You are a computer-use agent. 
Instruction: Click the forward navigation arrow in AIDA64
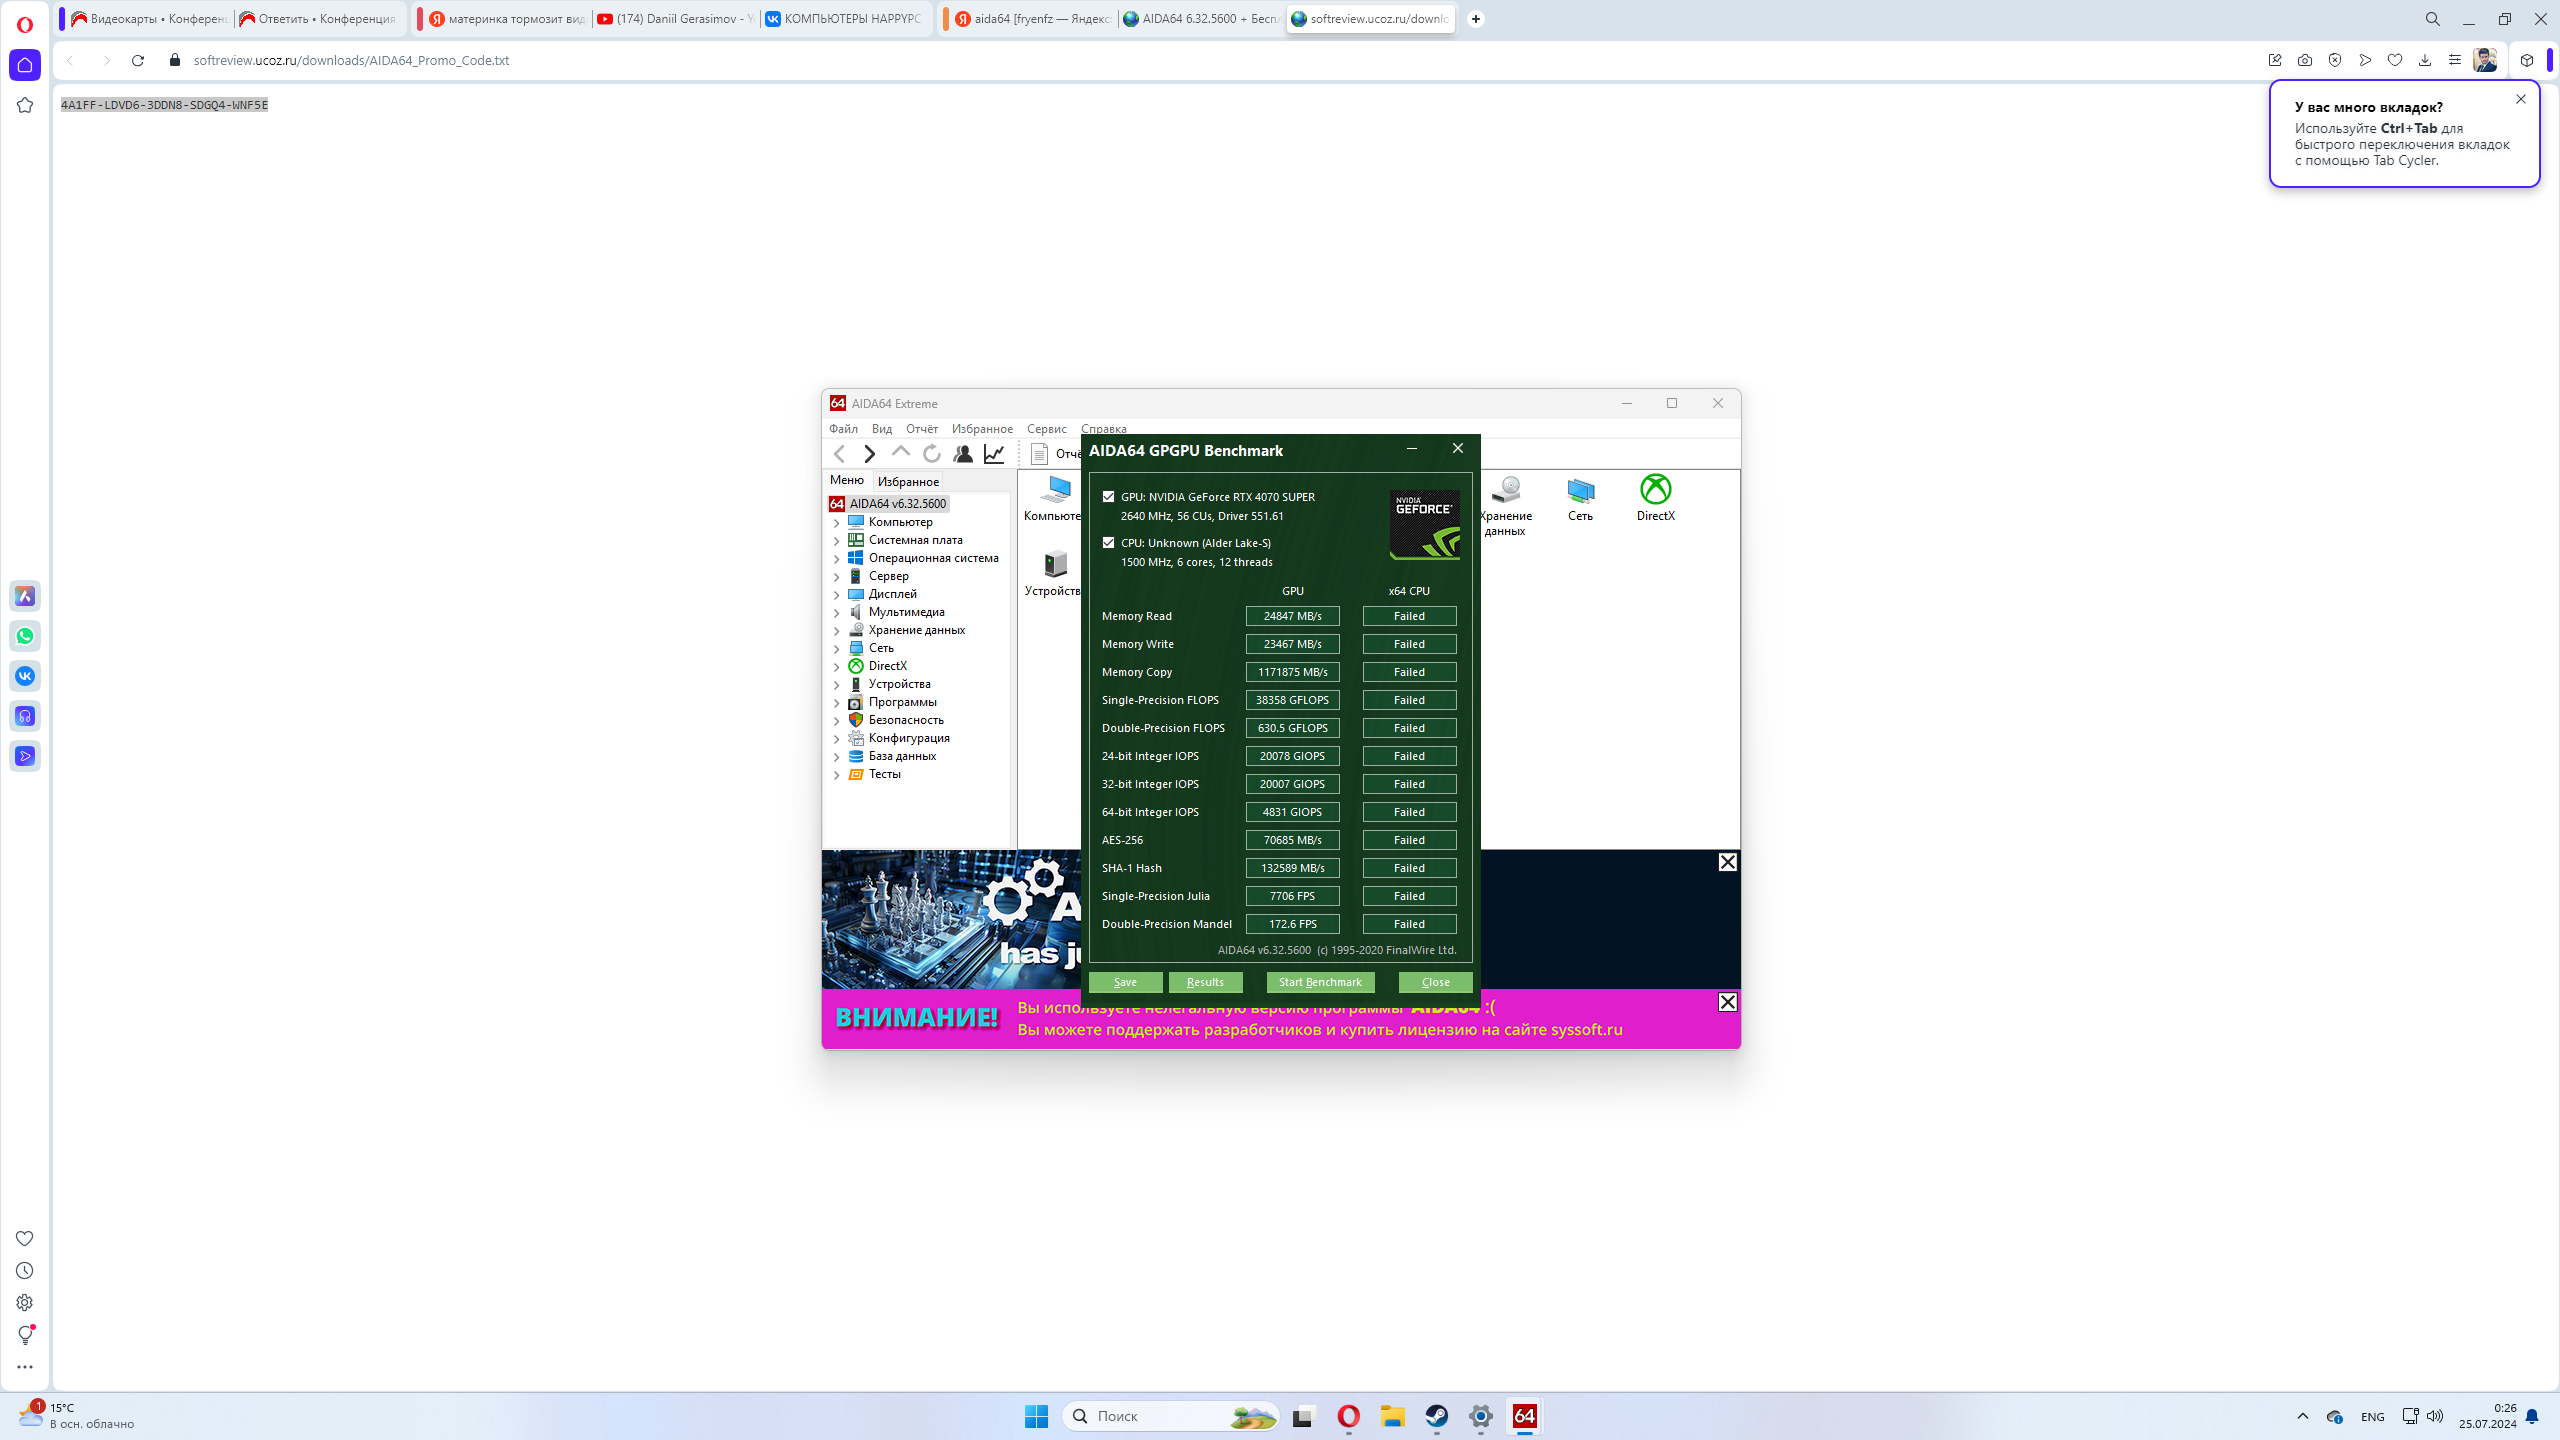(869, 454)
